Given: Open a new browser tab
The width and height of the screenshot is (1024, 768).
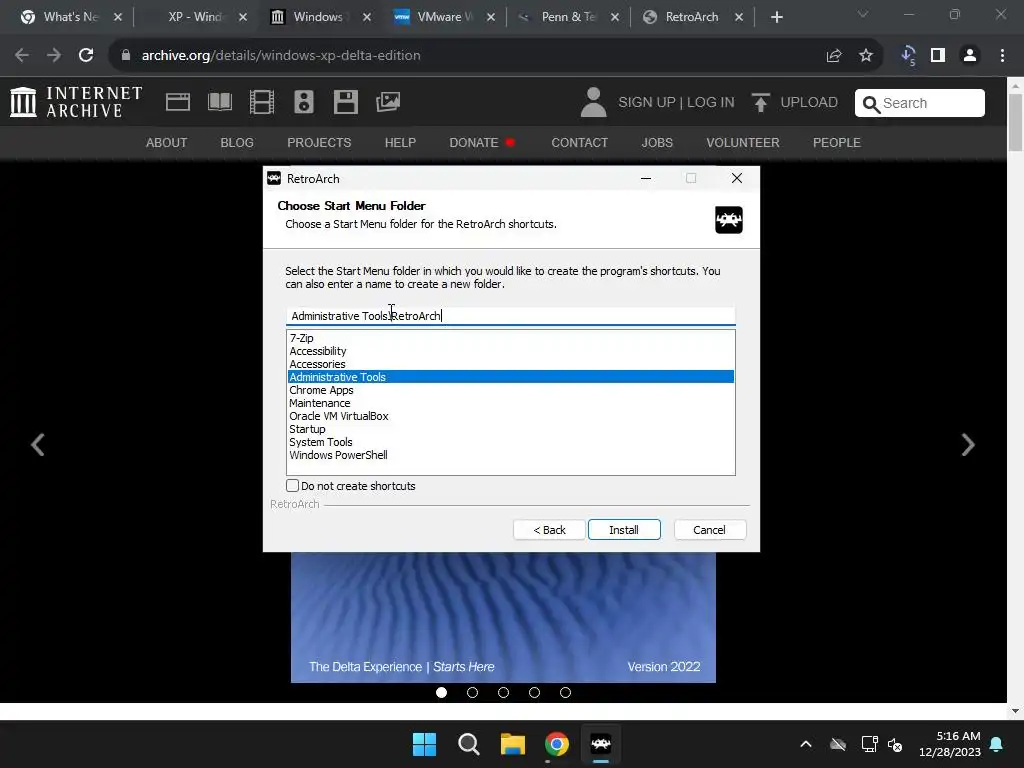Looking at the screenshot, I should [x=776, y=17].
